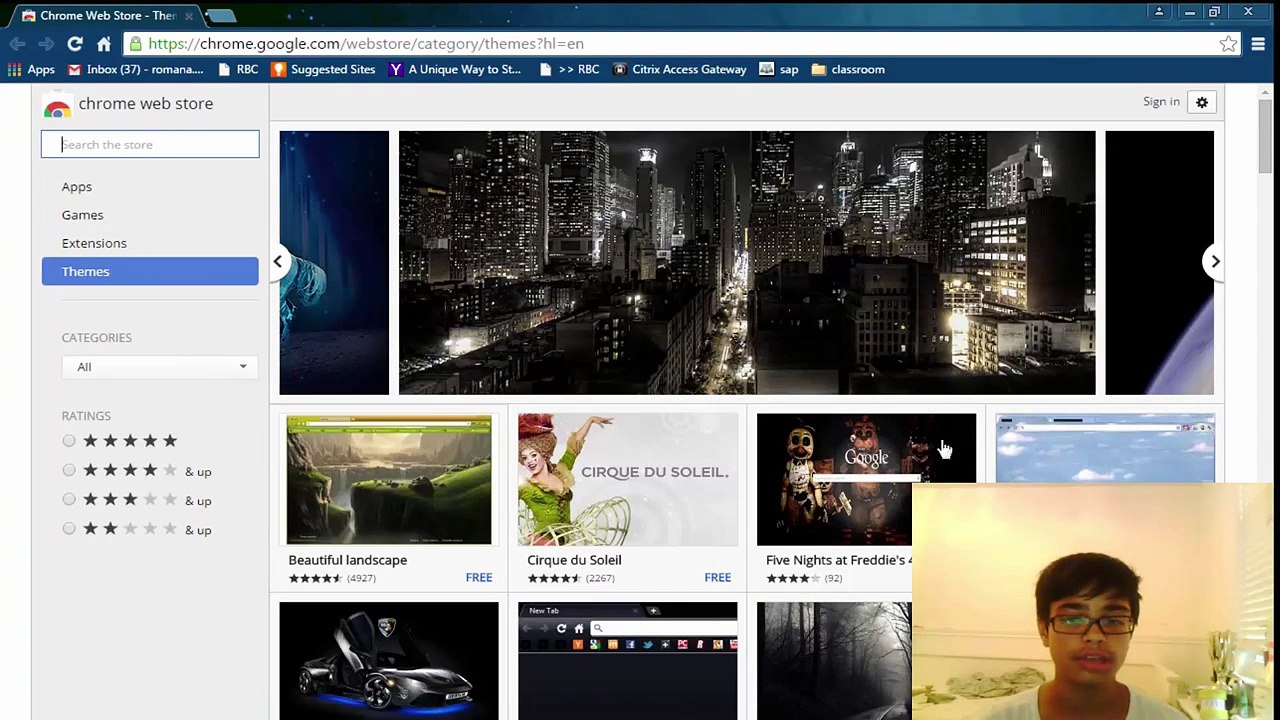Open the Beautiful landscape theme thumbnail

(x=389, y=480)
